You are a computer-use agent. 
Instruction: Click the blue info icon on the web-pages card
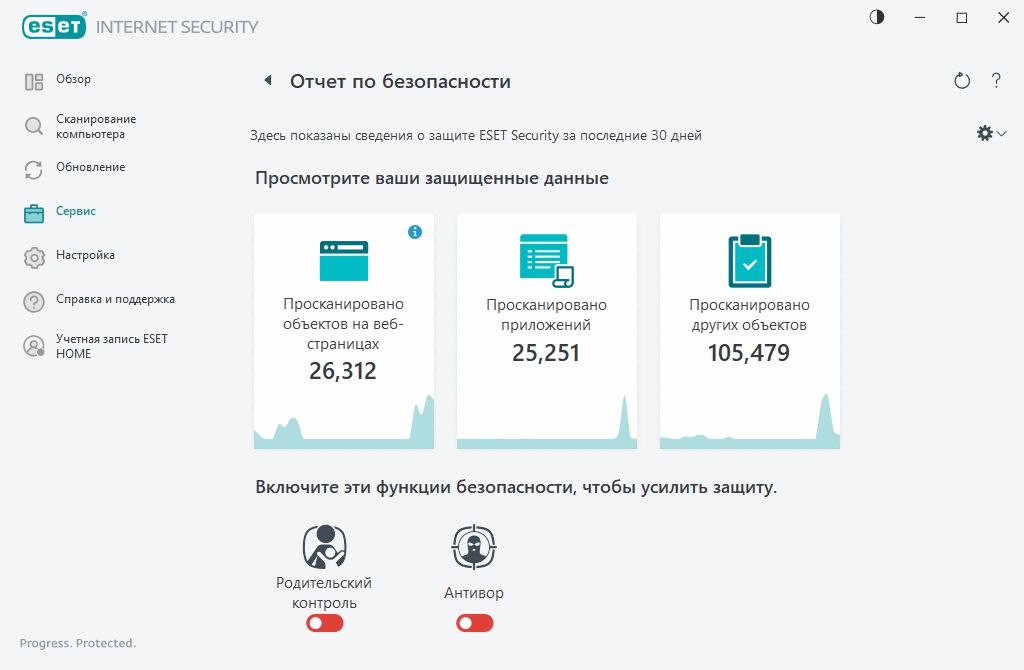[x=415, y=232]
